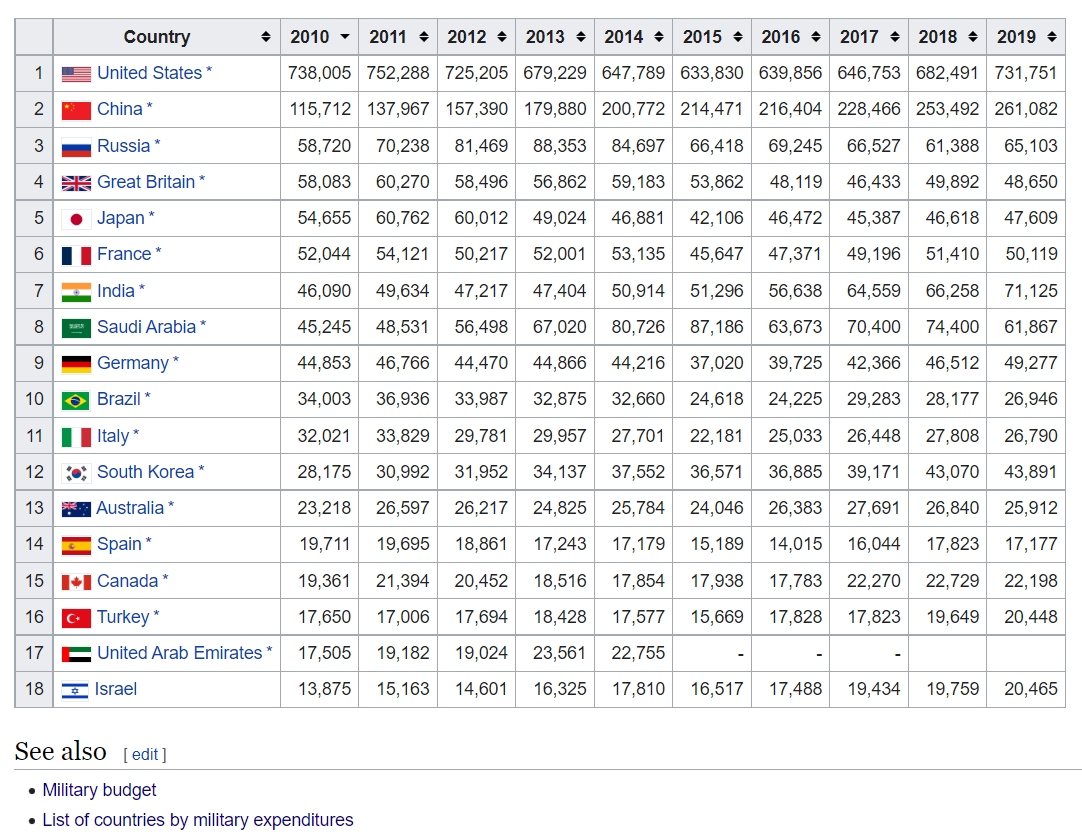Open the Turkey country link
The height and width of the screenshot is (834, 1082).
pyautogui.click(x=123, y=616)
